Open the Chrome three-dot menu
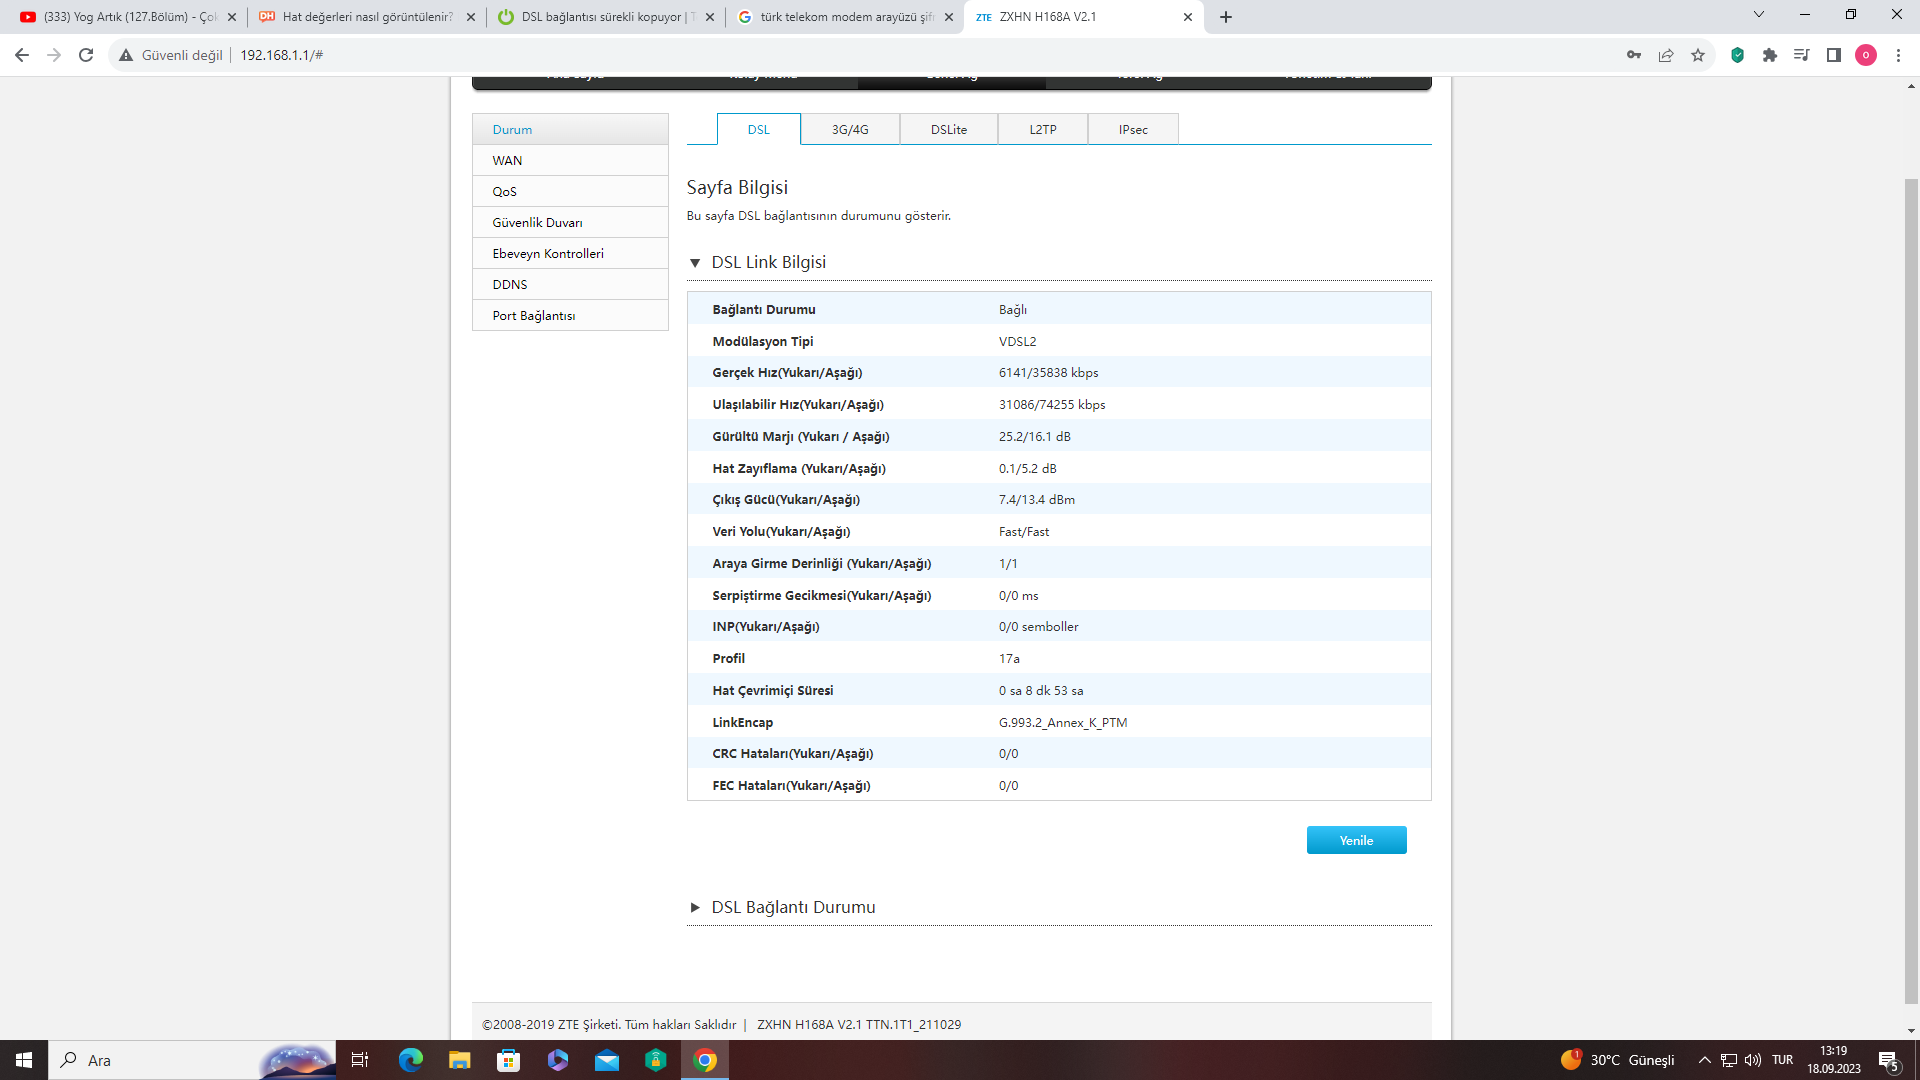The image size is (1920, 1080). 1898,55
